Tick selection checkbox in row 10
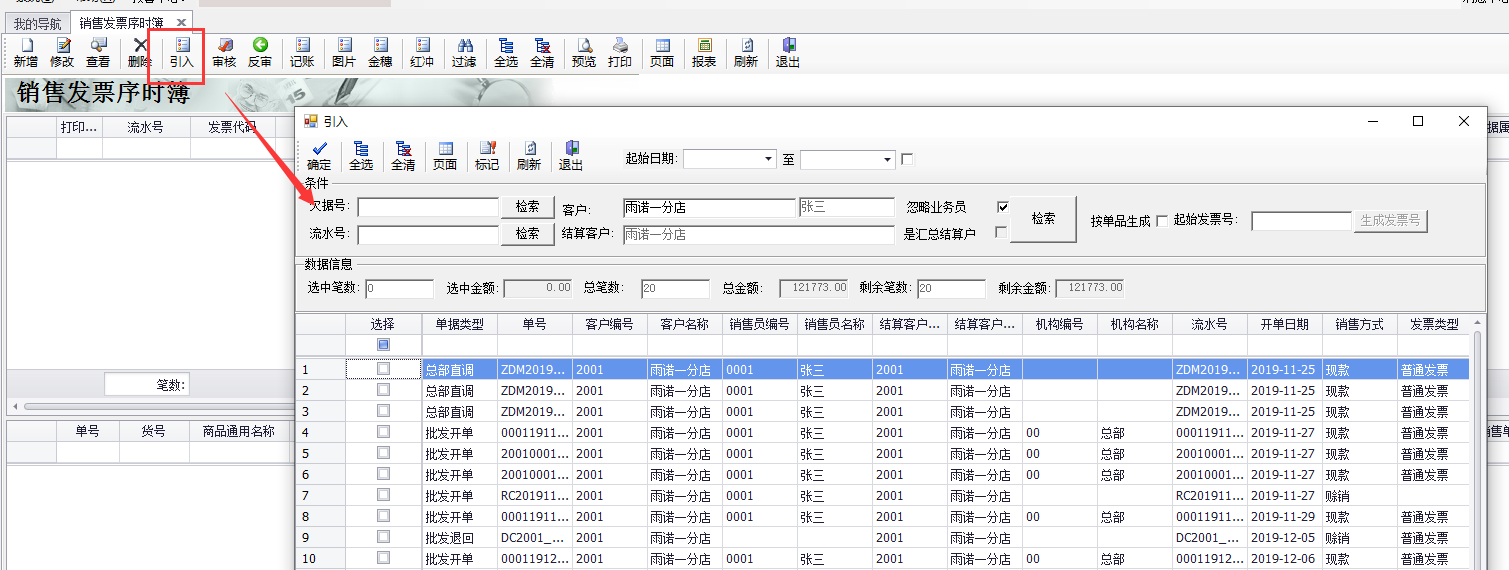 click(383, 558)
